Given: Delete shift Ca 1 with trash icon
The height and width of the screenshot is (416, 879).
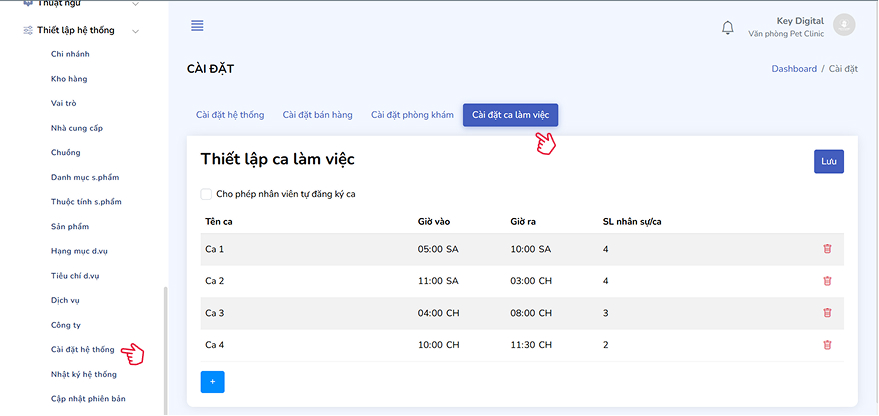Looking at the screenshot, I should (x=826, y=249).
